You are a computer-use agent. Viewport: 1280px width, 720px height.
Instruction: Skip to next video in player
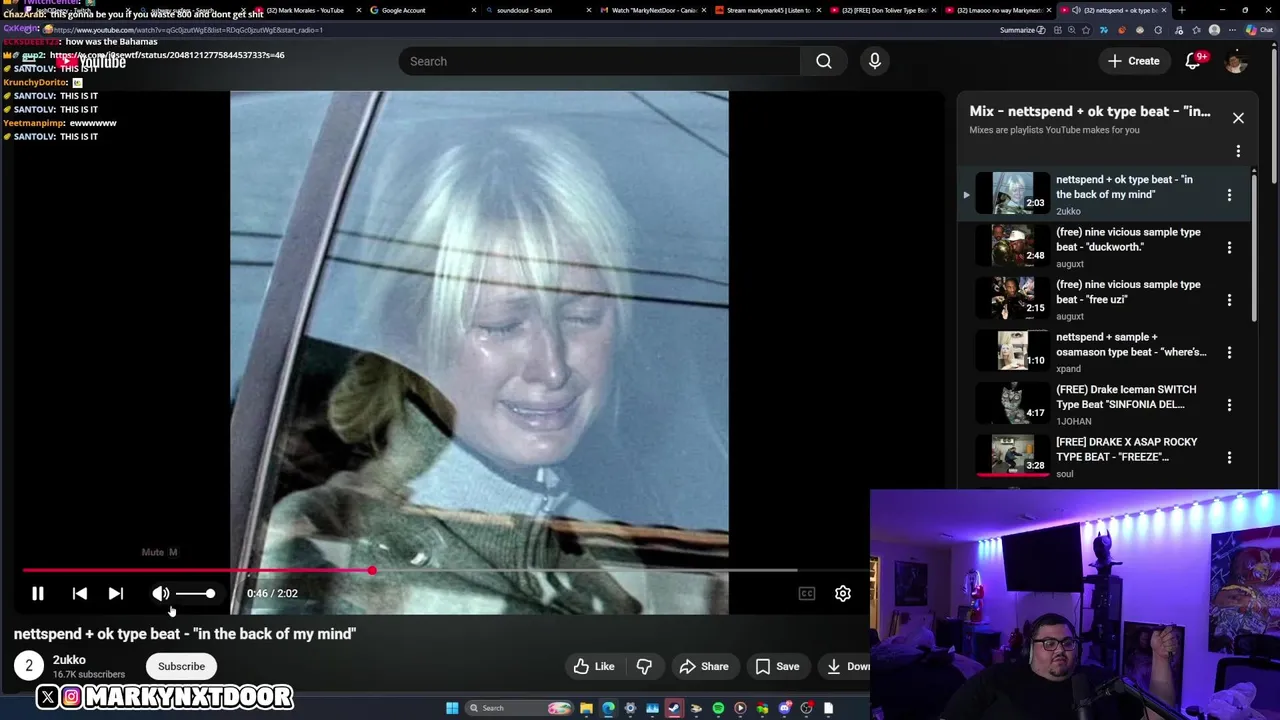point(116,593)
